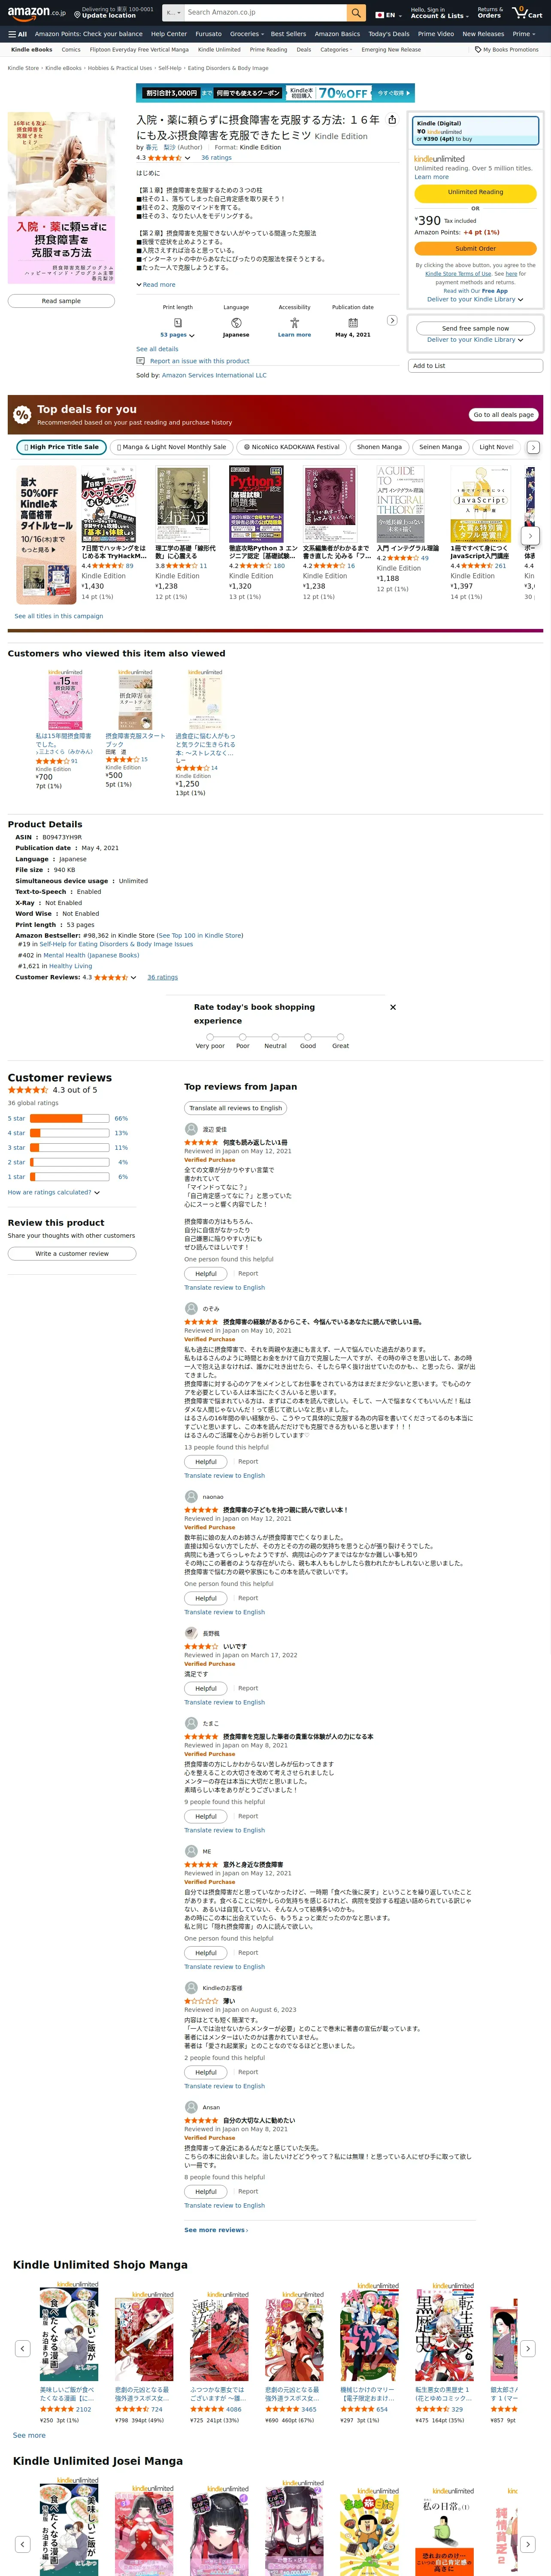Click the Accessibility figure icon
This screenshot has width=551, height=2576.
pyautogui.click(x=294, y=323)
